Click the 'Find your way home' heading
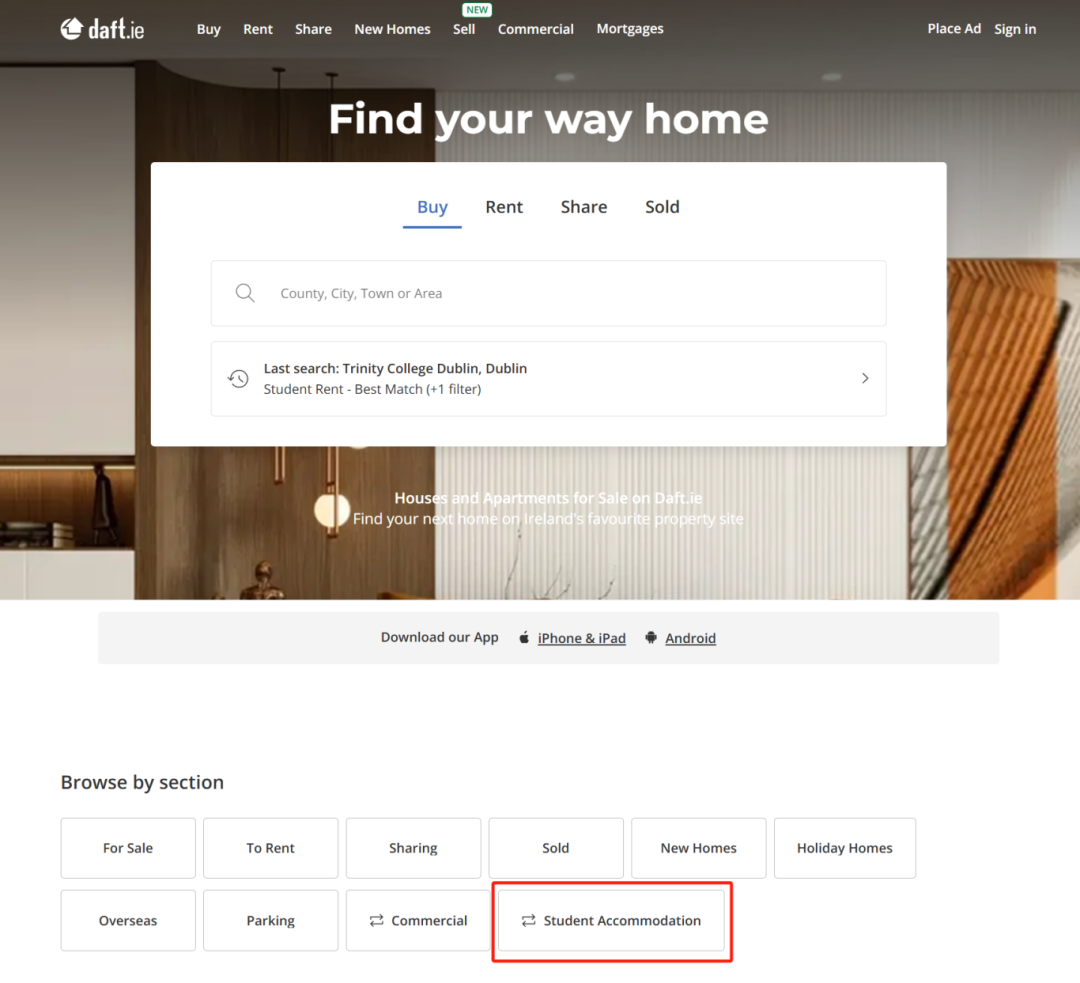Viewport: 1080px width, 983px height. tap(548, 119)
